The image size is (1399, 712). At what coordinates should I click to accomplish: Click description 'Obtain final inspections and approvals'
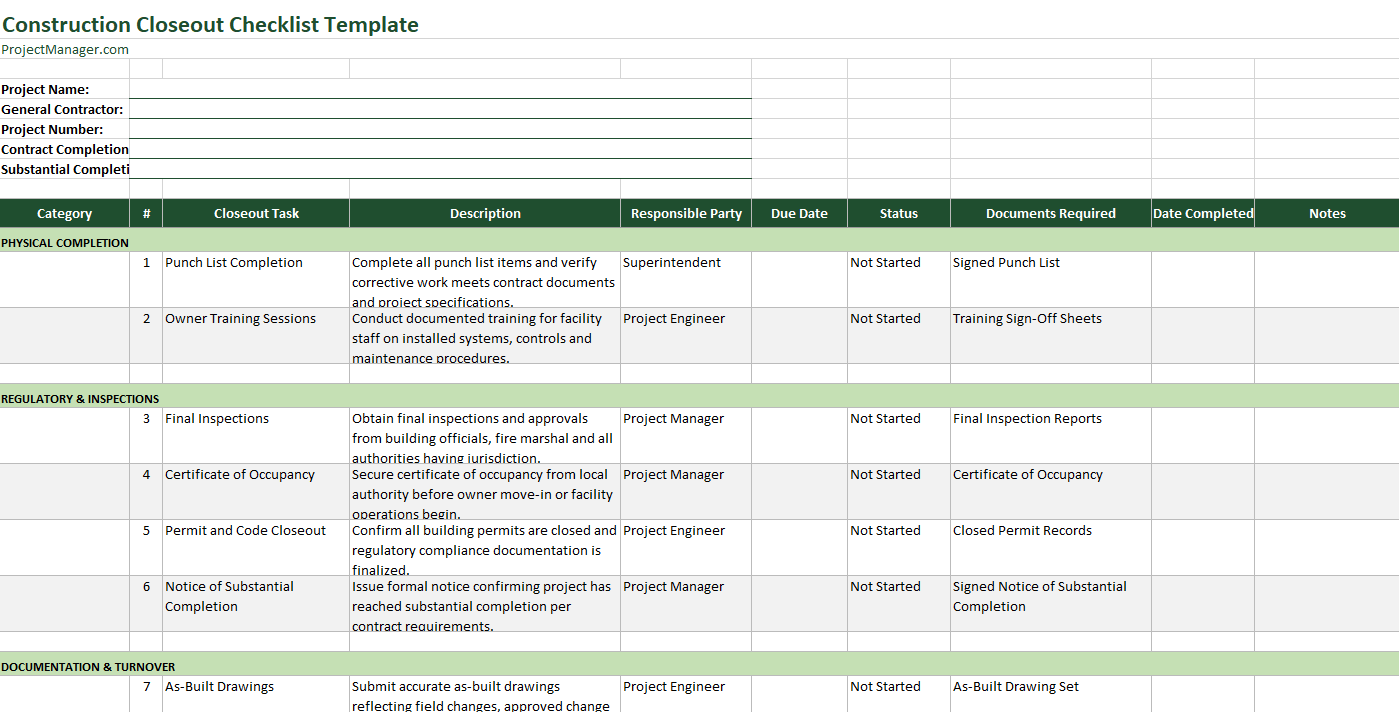[485, 435]
